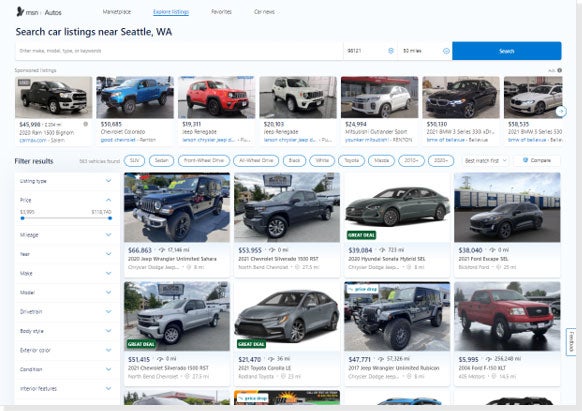Click the next arrow on sponsored listings carousel
Screen dimensions: 582x411
tap(561, 111)
